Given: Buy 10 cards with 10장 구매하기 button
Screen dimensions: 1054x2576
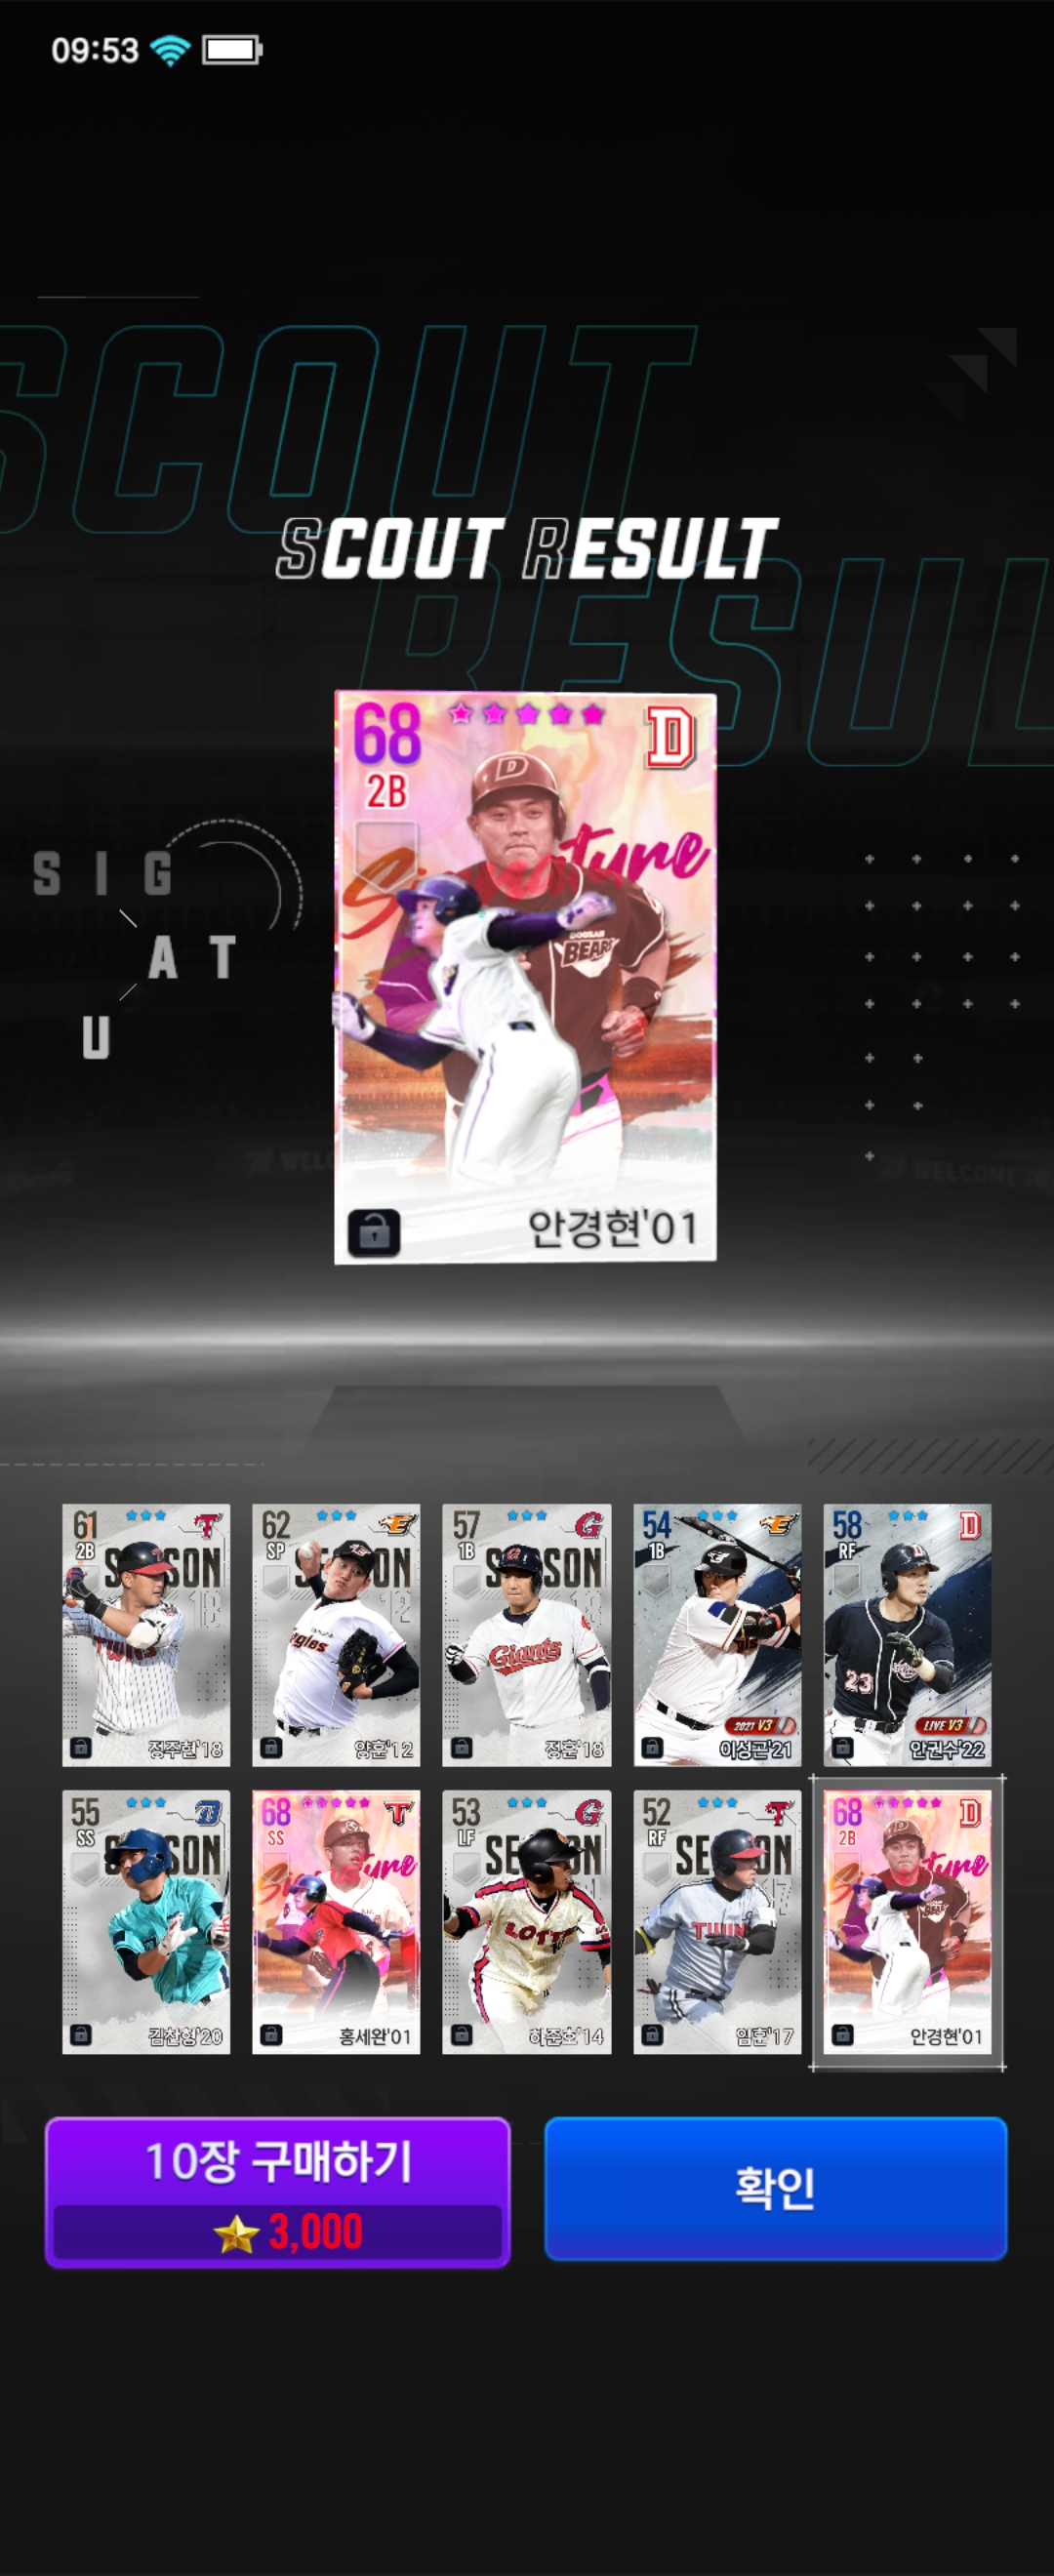Looking at the screenshot, I should [278, 2192].
